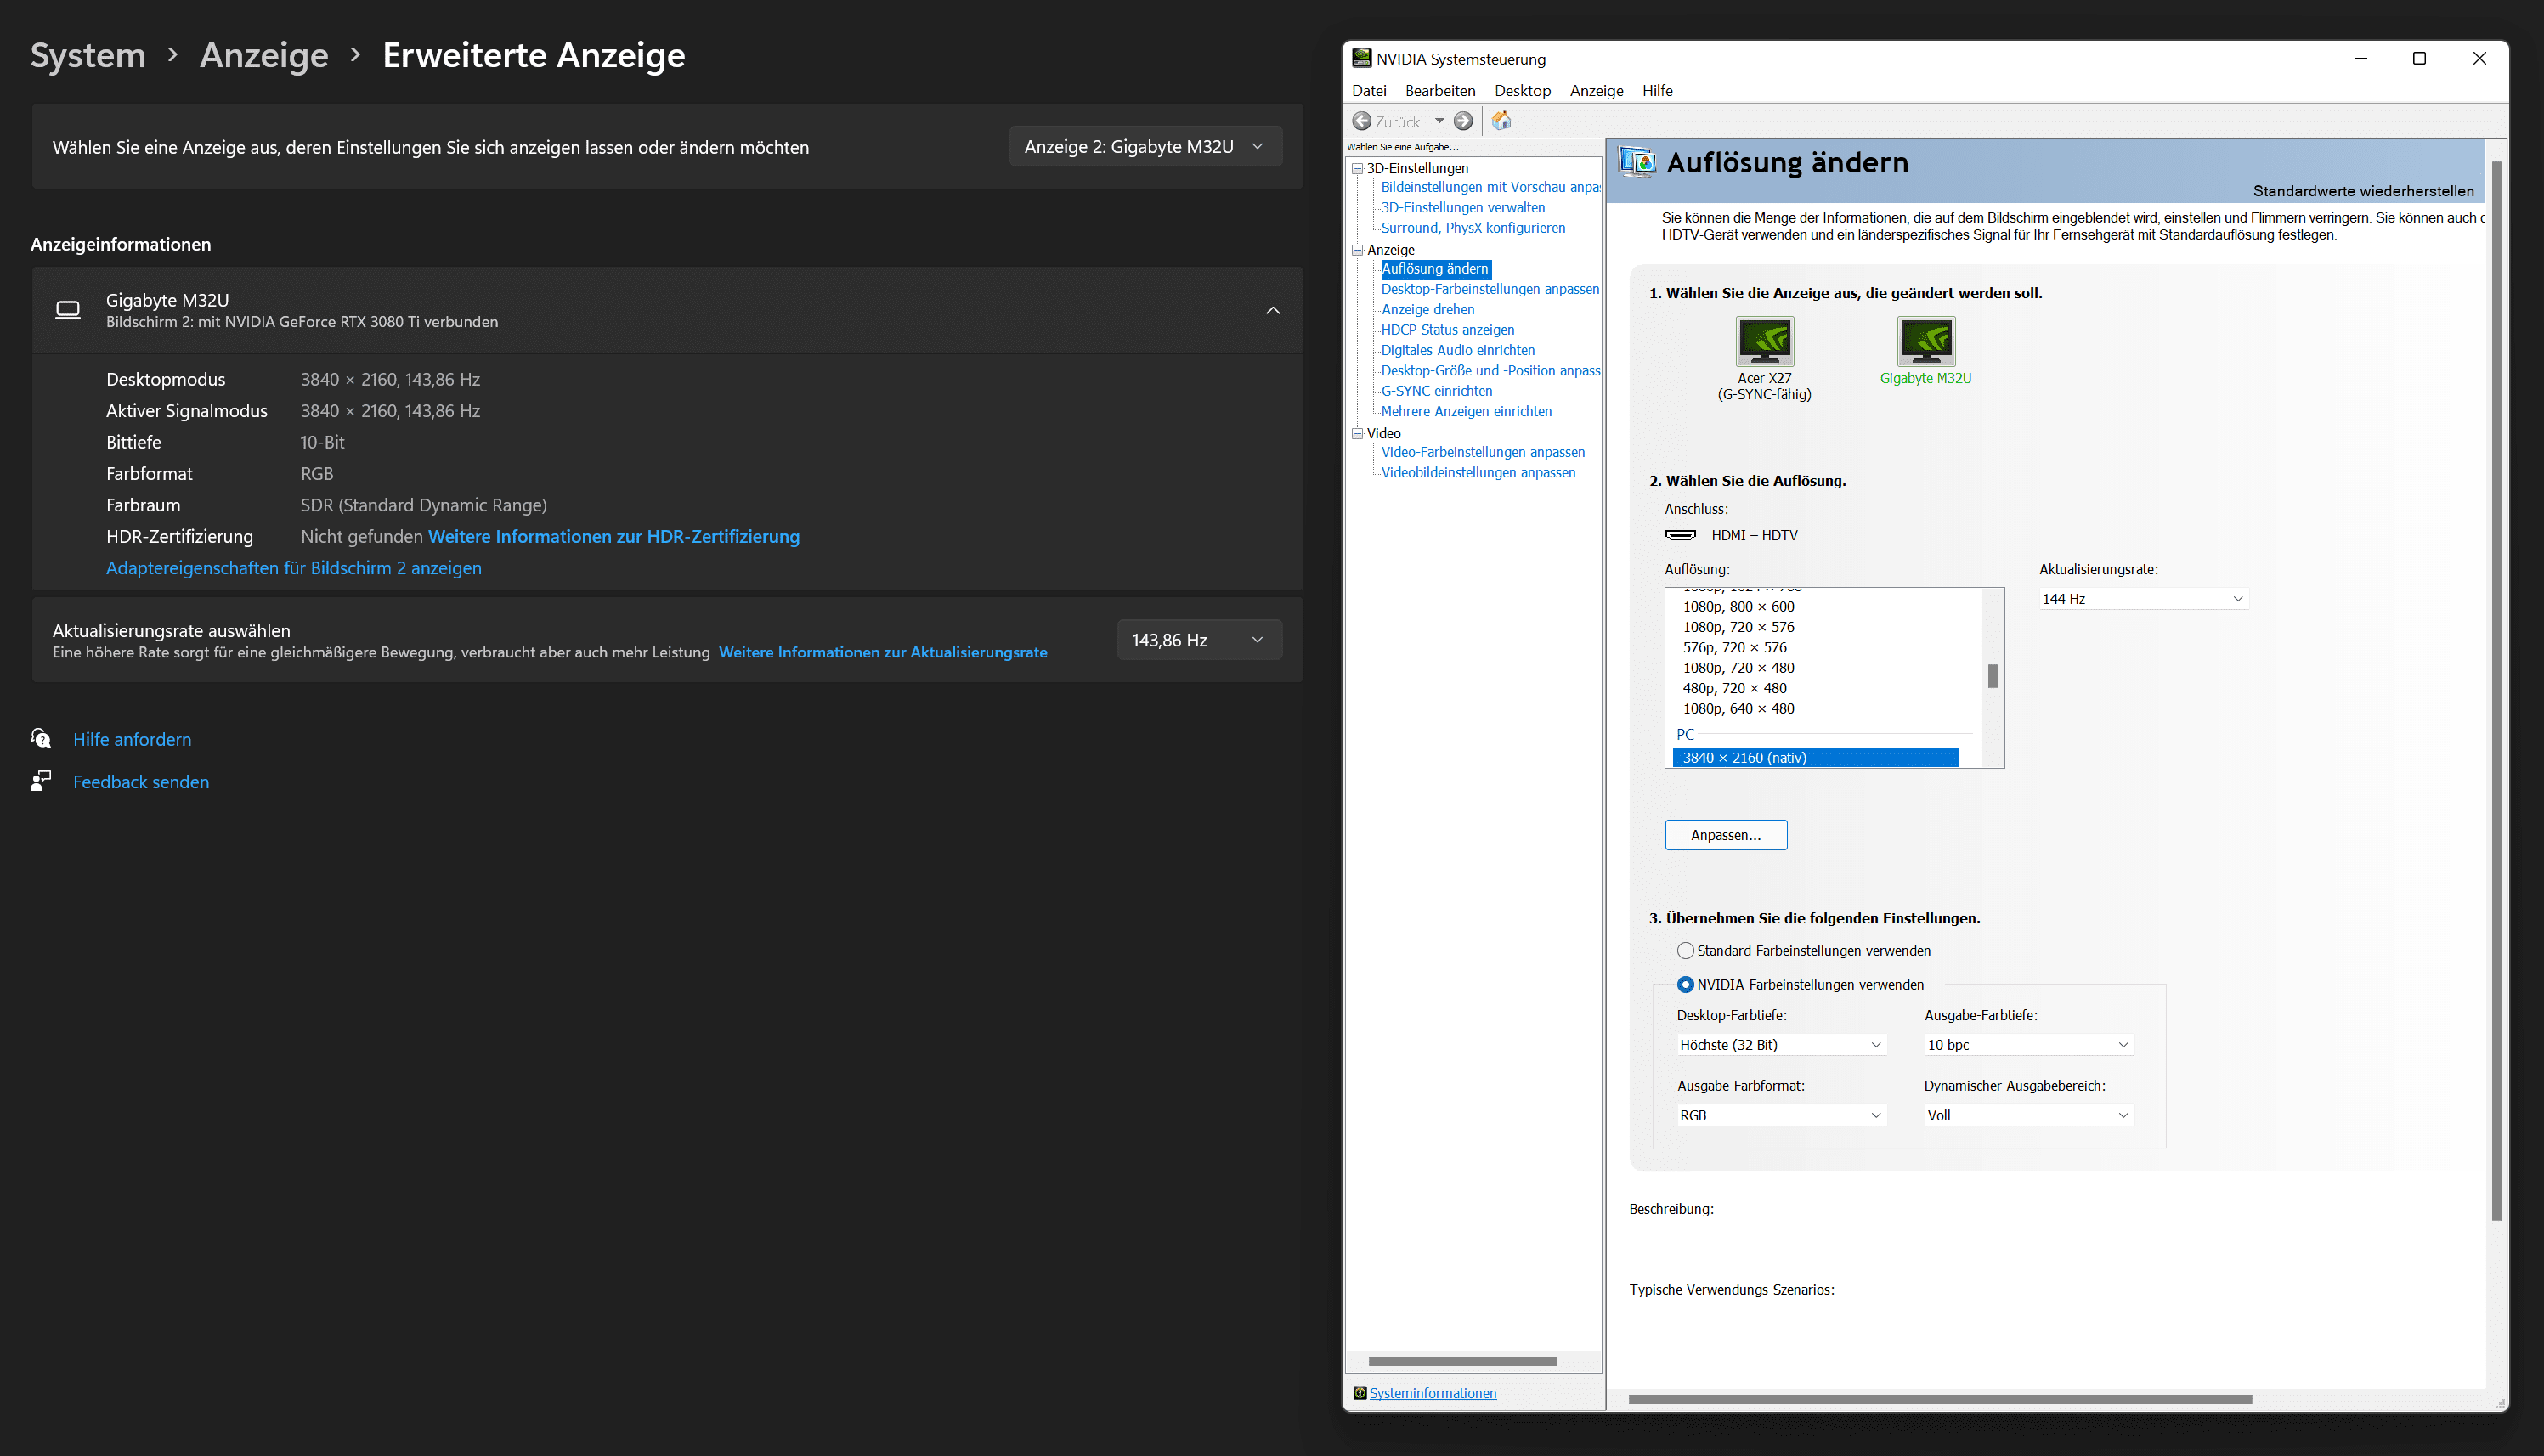Select 1080p, 800 × 600 resolution

pos(1738,606)
